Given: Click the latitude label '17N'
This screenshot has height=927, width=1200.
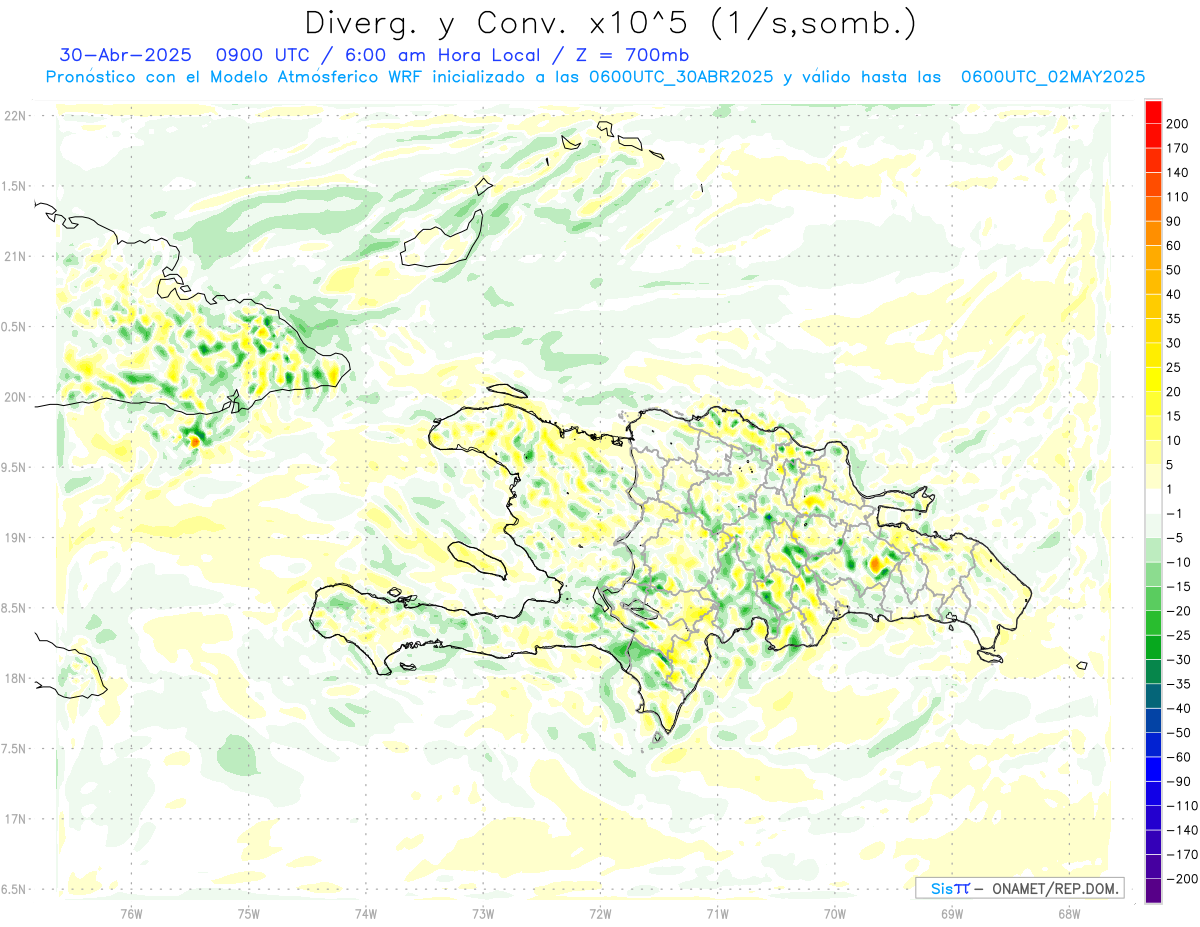Looking at the screenshot, I should [x=14, y=819].
